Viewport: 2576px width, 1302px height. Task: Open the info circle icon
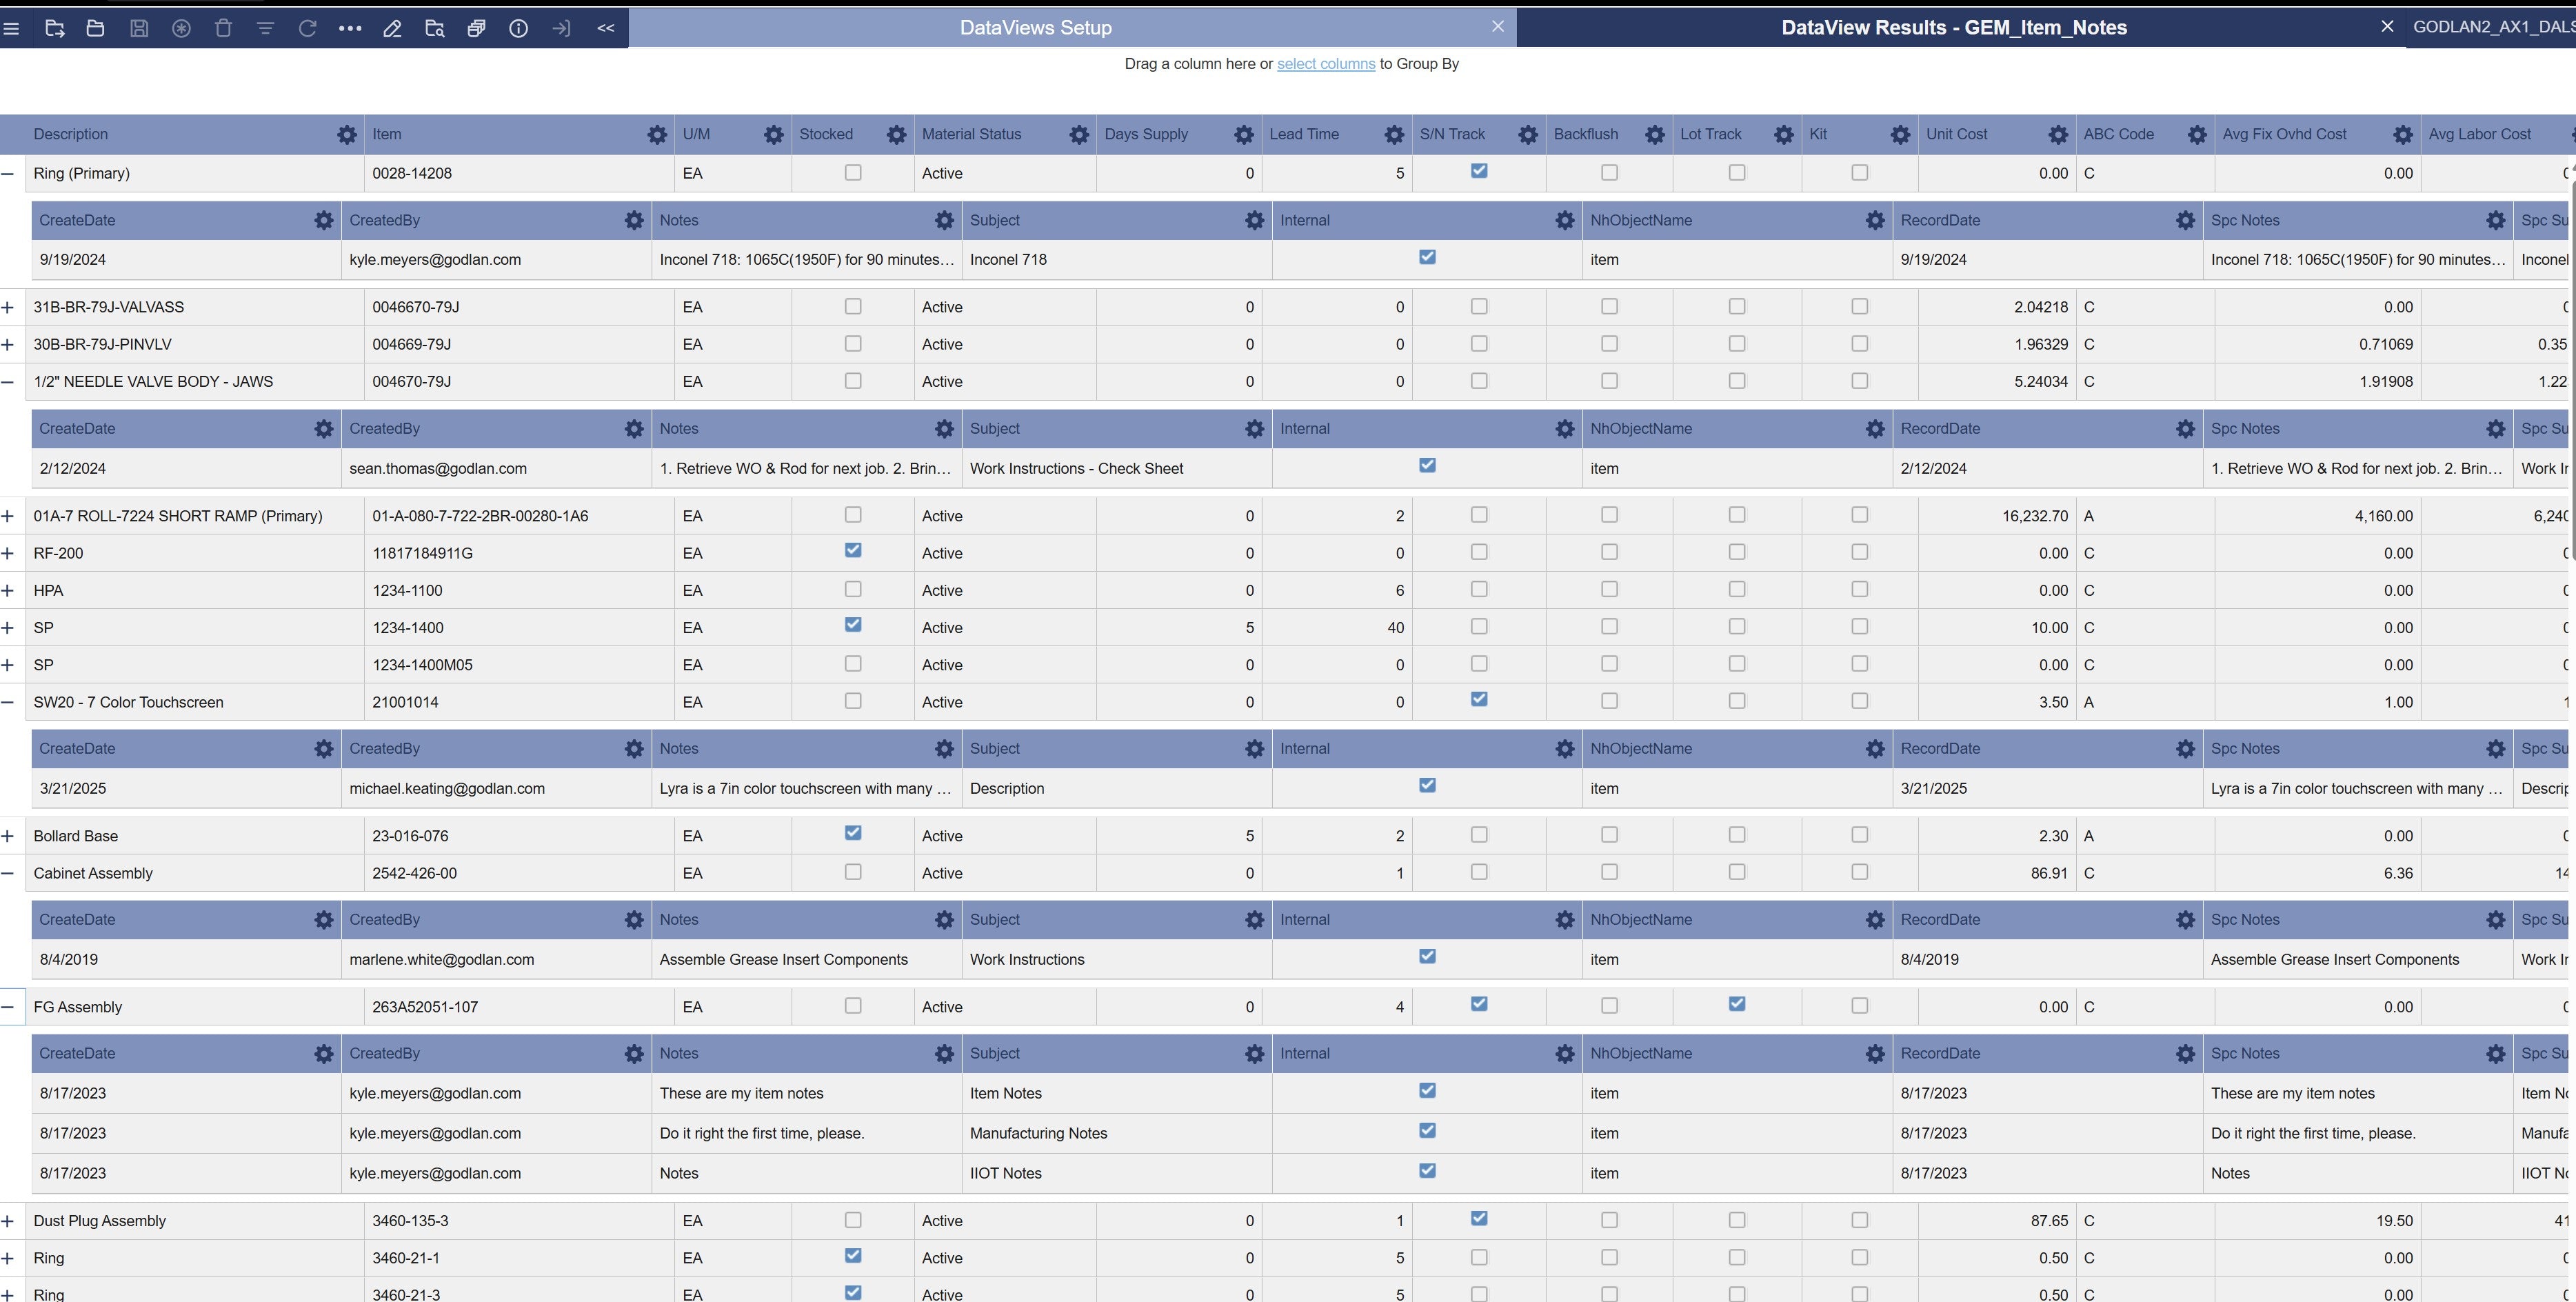518,28
